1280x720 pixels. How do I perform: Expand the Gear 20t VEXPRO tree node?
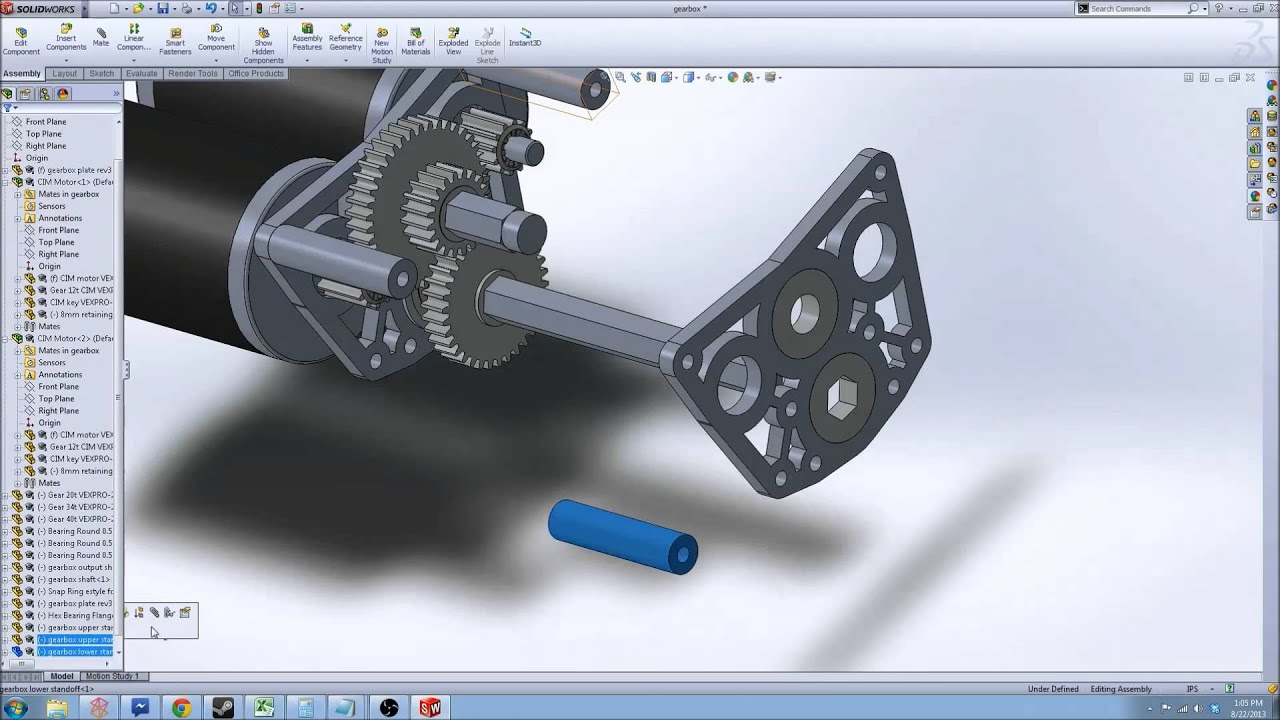pos(5,495)
